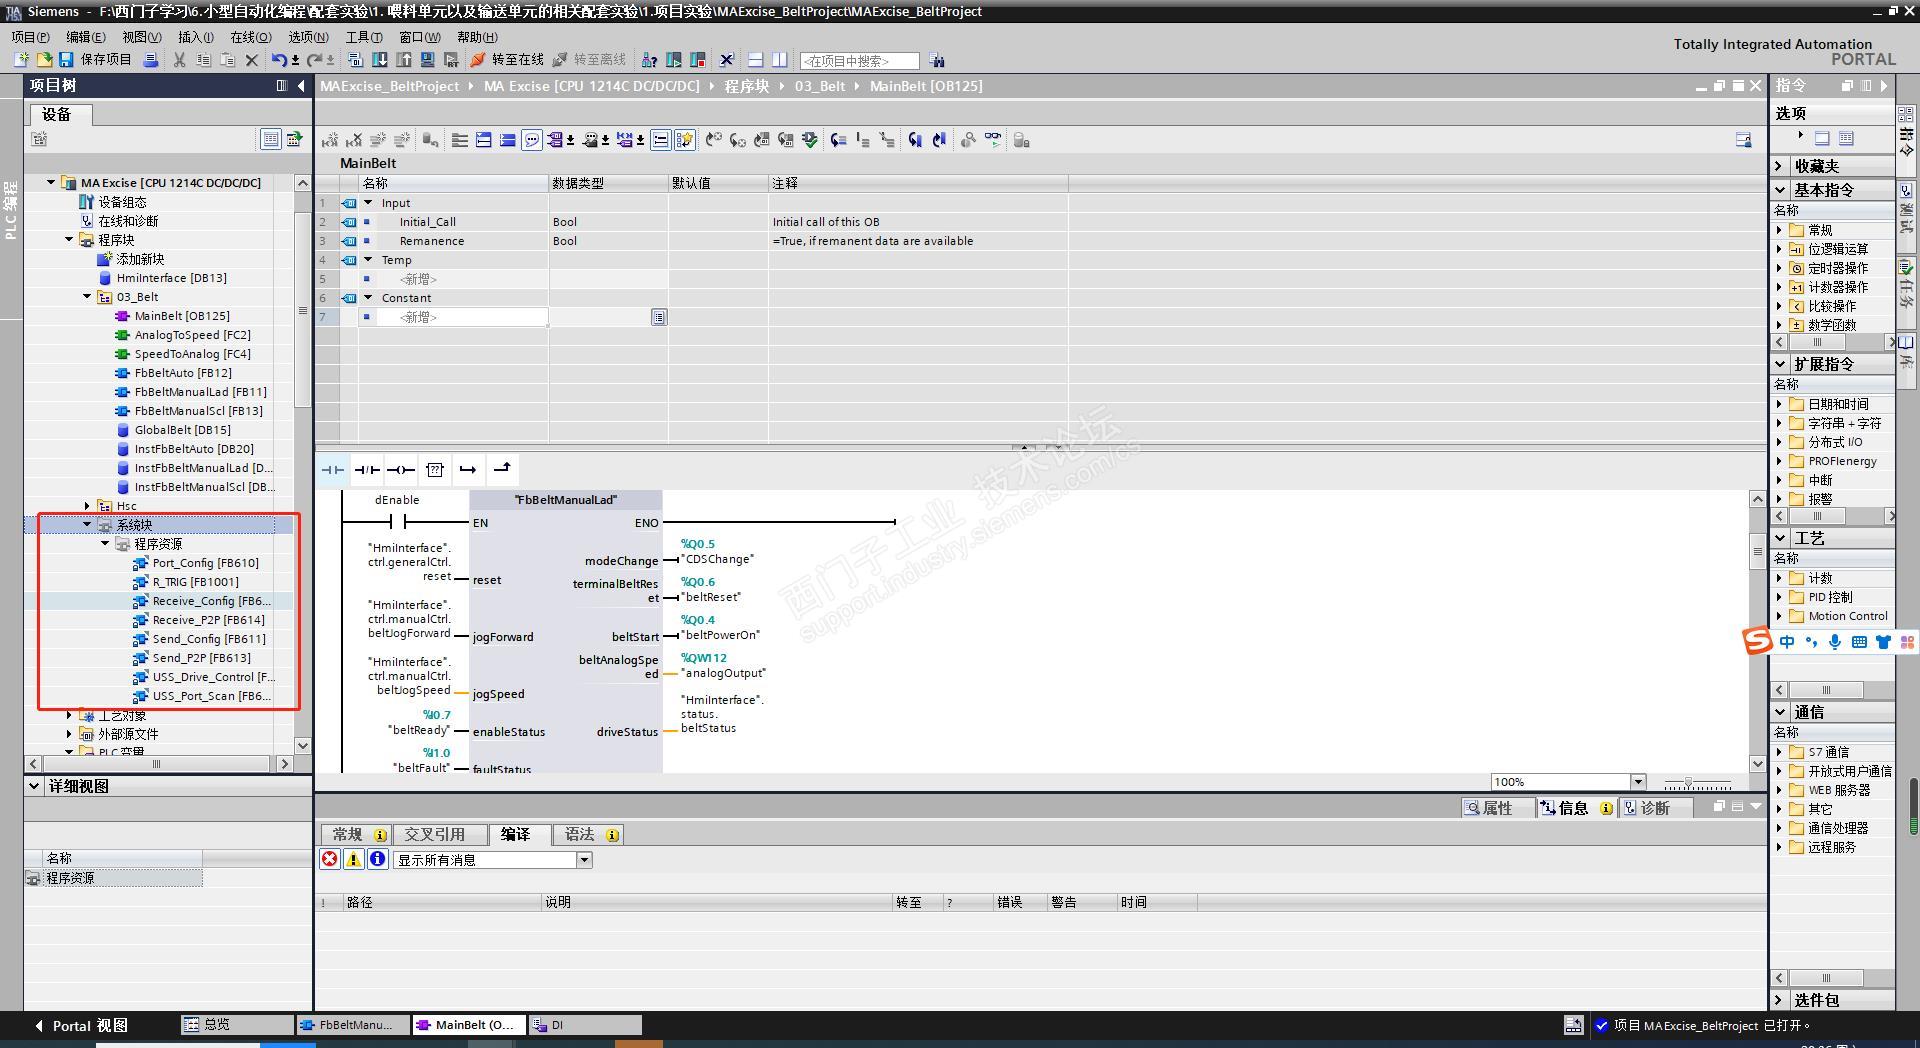Click in the 在项目中搜索 search field
The width and height of the screenshot is (1920, 1048).
(860, 61)
